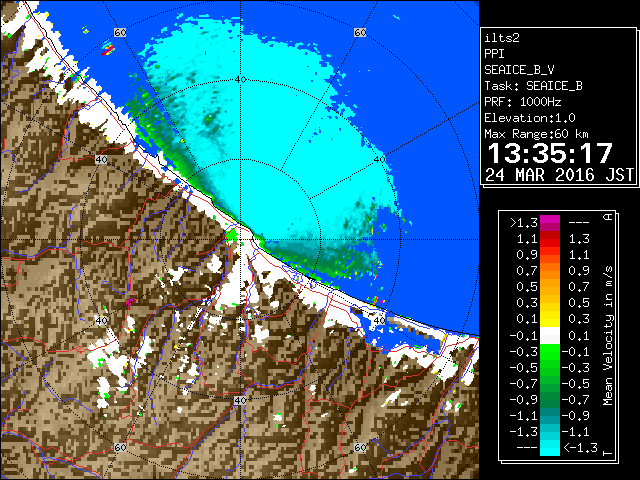Click the northwest '60' range ring label

(x=120, y=33)
